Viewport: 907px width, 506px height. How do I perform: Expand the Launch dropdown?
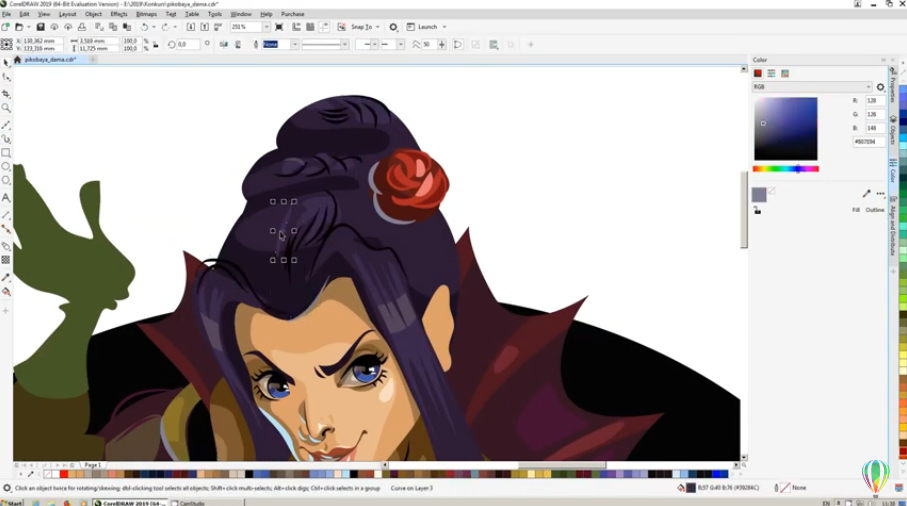tap(444, 27)
